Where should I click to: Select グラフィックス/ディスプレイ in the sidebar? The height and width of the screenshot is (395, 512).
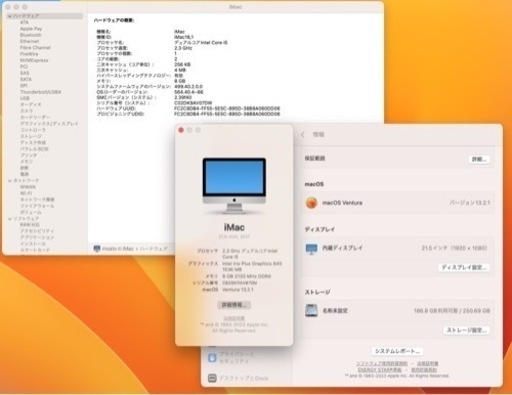click(49, 124)
